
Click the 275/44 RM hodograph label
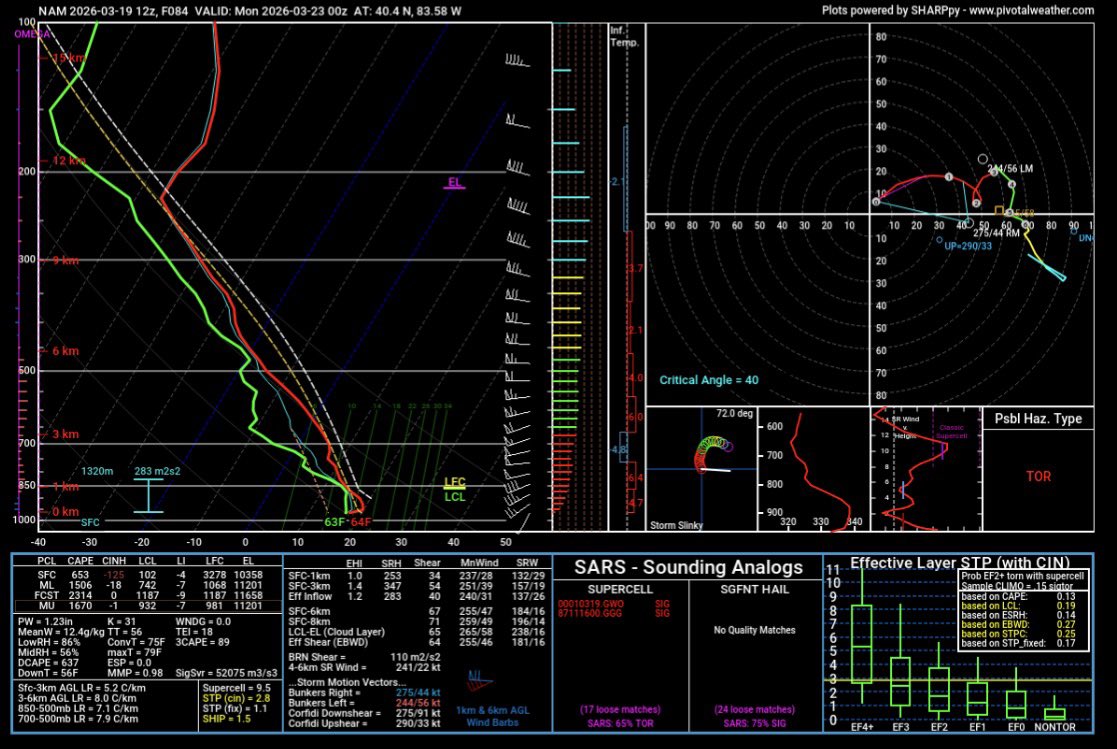pyautogui.click(x=996, y=233)
